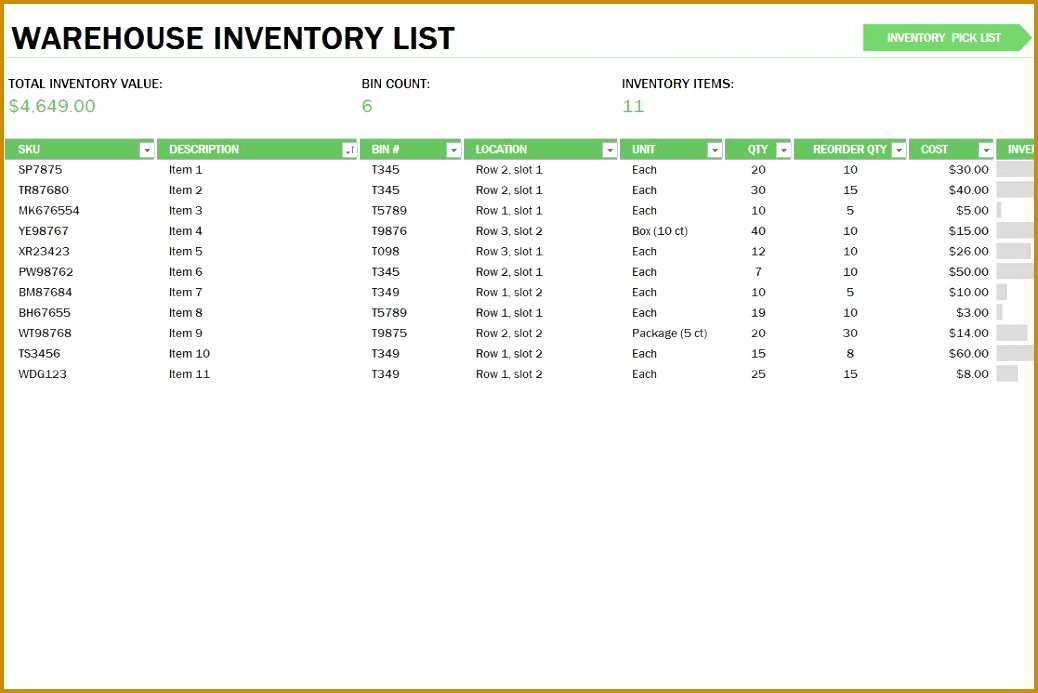Select the BIN COUNT value 6
1038x693 pixels.
tap(367, 106)
